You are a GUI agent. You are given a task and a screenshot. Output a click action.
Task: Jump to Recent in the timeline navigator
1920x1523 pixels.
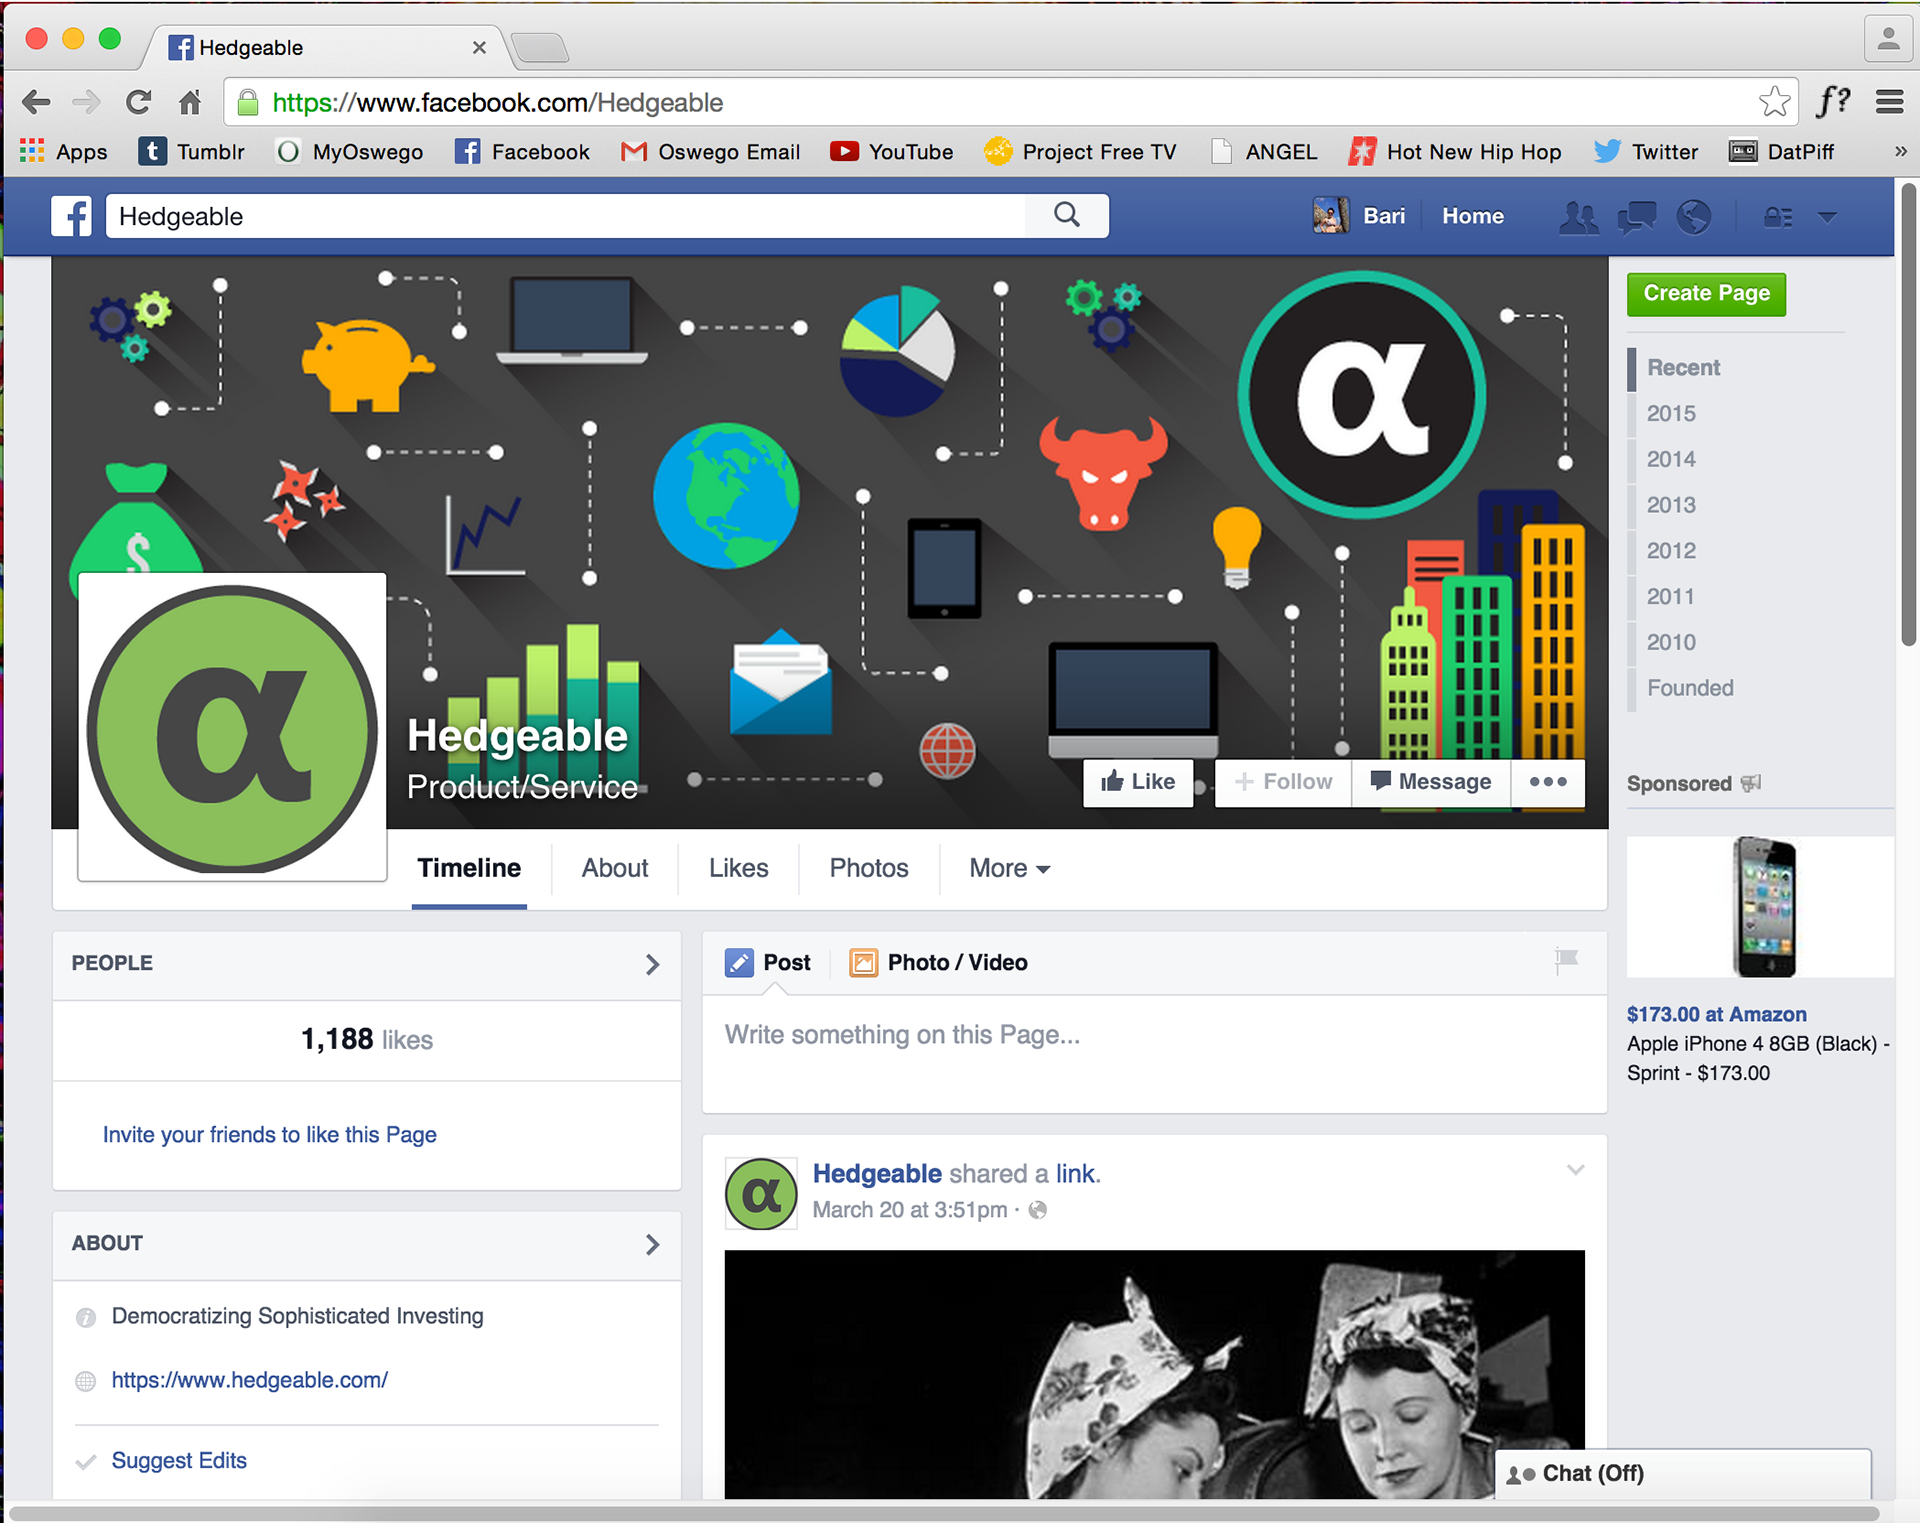click(x=1683, y=368)
